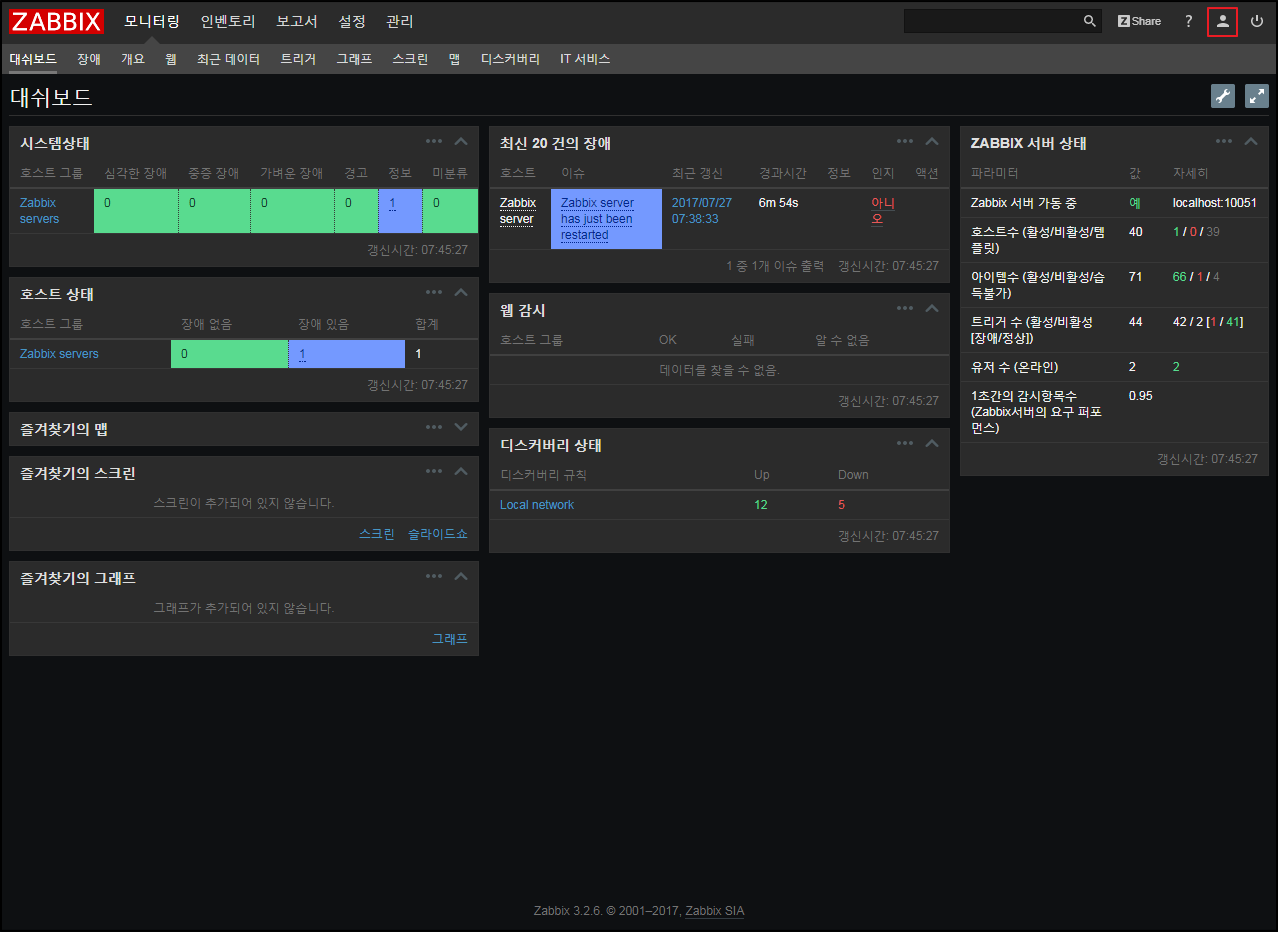
Task: Go to the 트리거 submenu tab
Action: [298, 59]
